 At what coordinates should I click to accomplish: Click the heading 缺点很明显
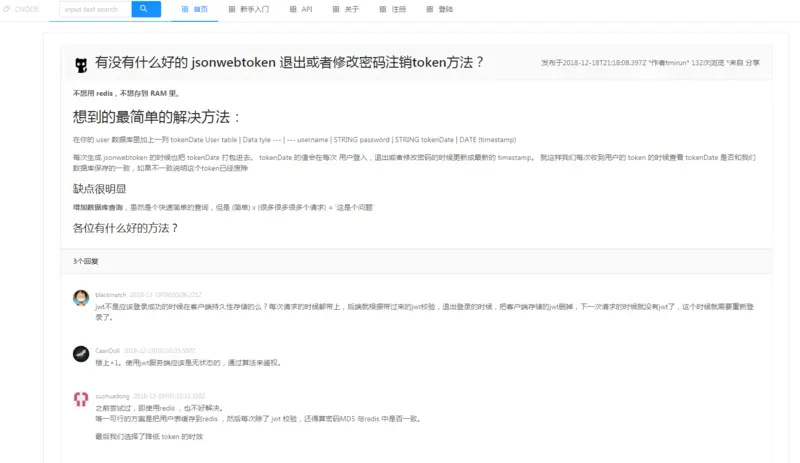tap(99, 189)
